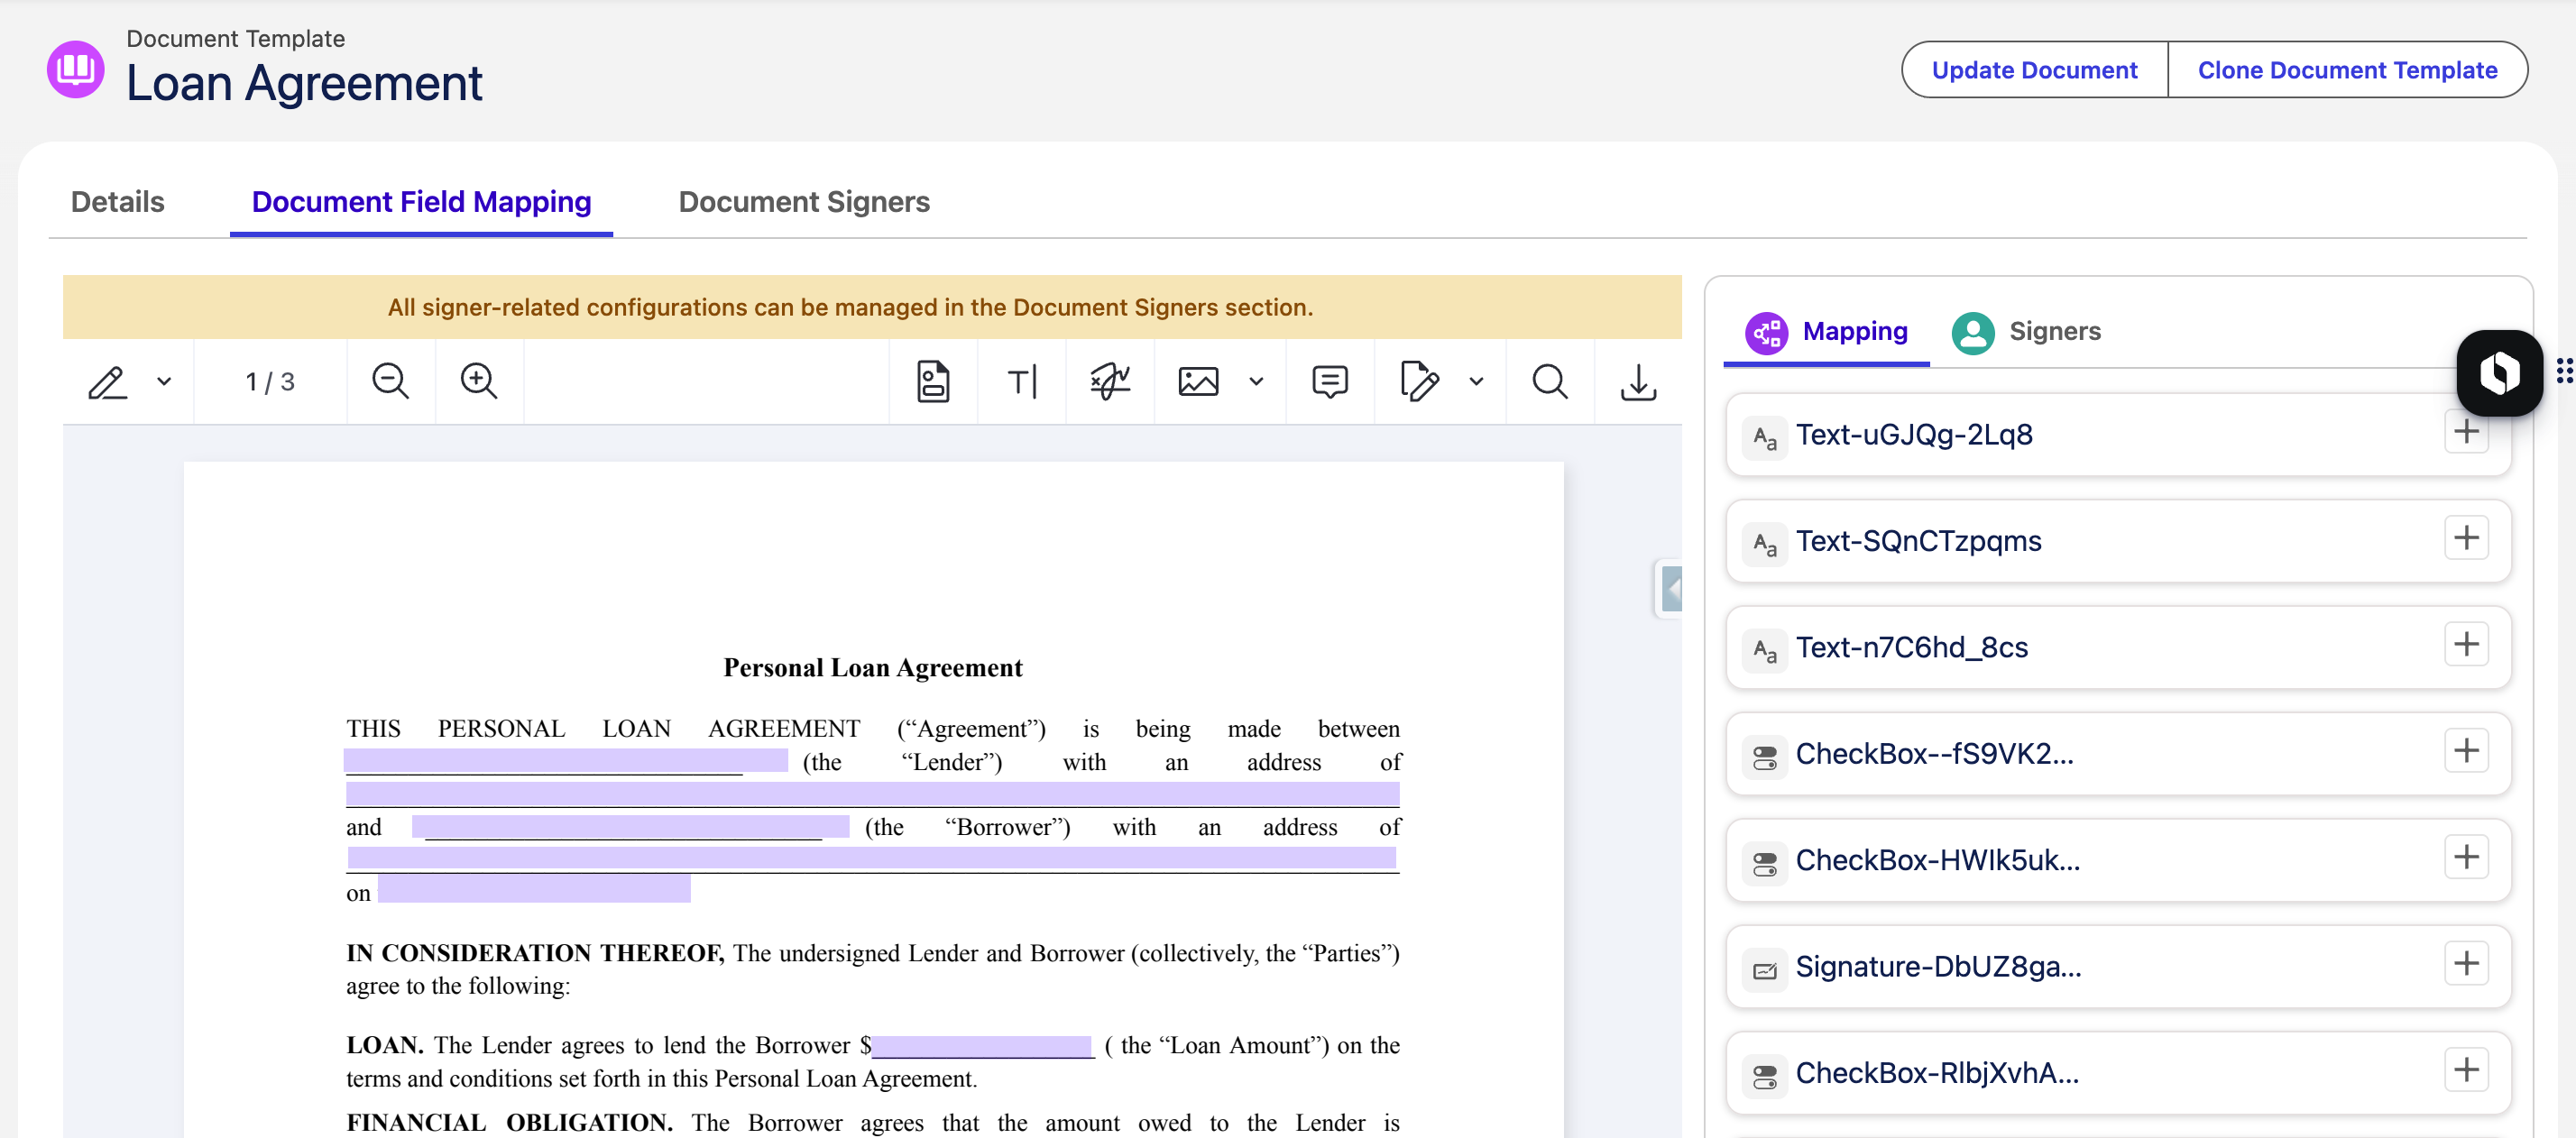The image size is (2576, 1138).
Task: Click the Personal Loan Agreement heading
Action: [873, 668]
